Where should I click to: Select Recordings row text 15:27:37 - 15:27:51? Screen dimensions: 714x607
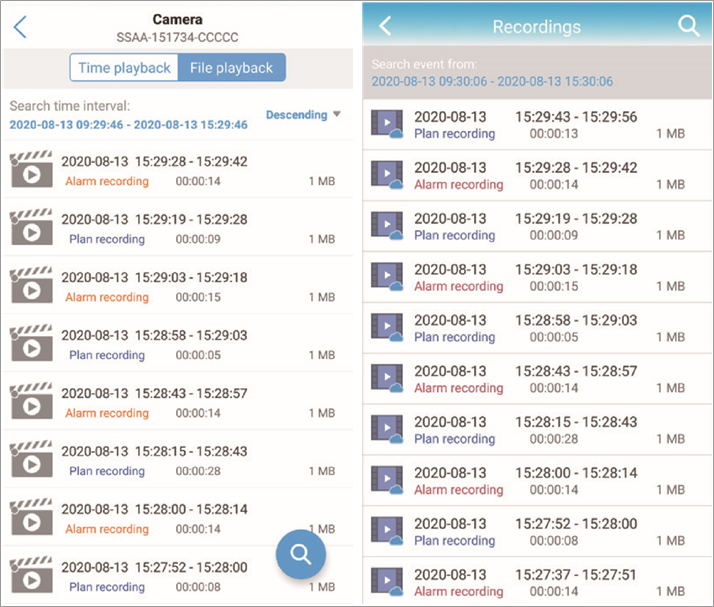(576, 575)
